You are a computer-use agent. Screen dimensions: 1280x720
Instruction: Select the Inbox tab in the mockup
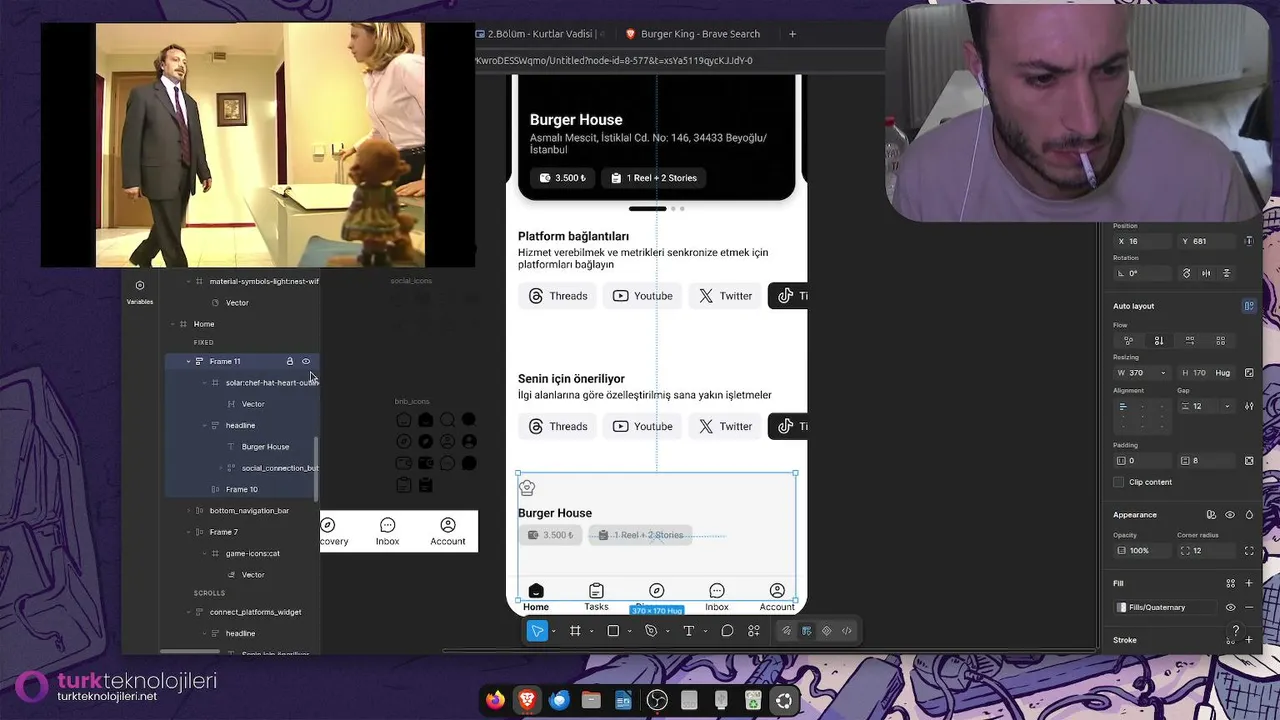click(717, 597)
